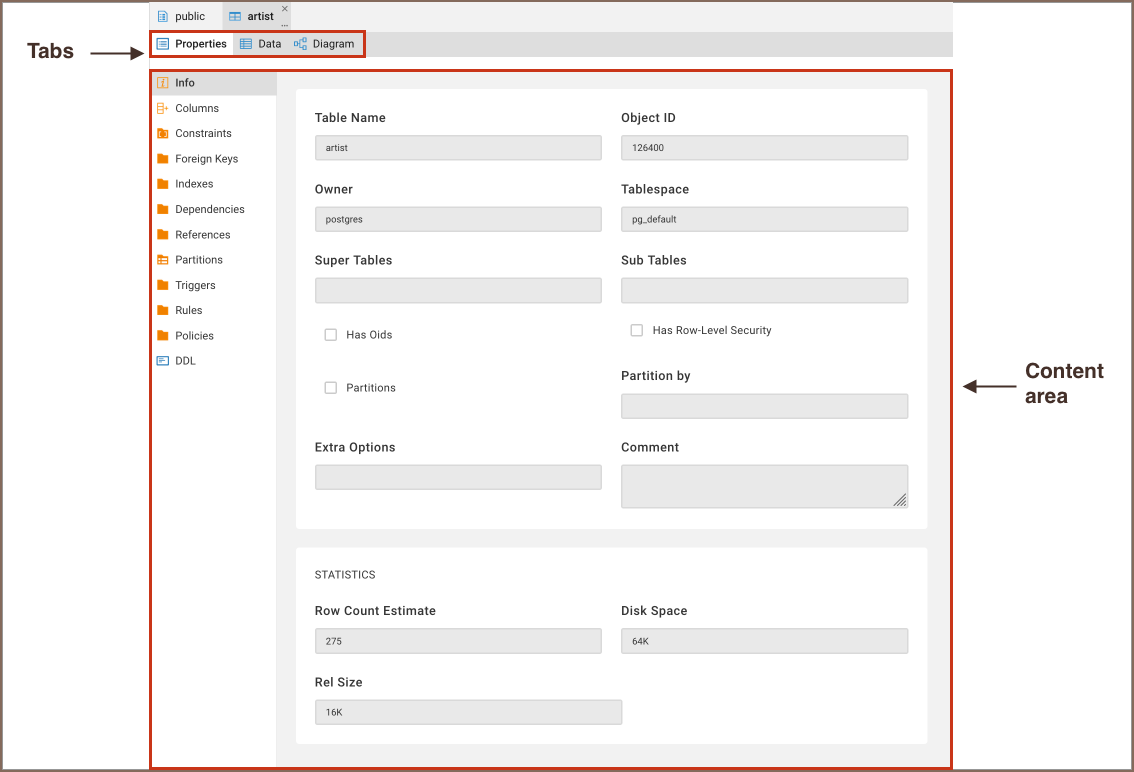This screenshot has height=772, width=1134.
Task: Select the Foreign Keys folder icon
Action: coord(162,159)
